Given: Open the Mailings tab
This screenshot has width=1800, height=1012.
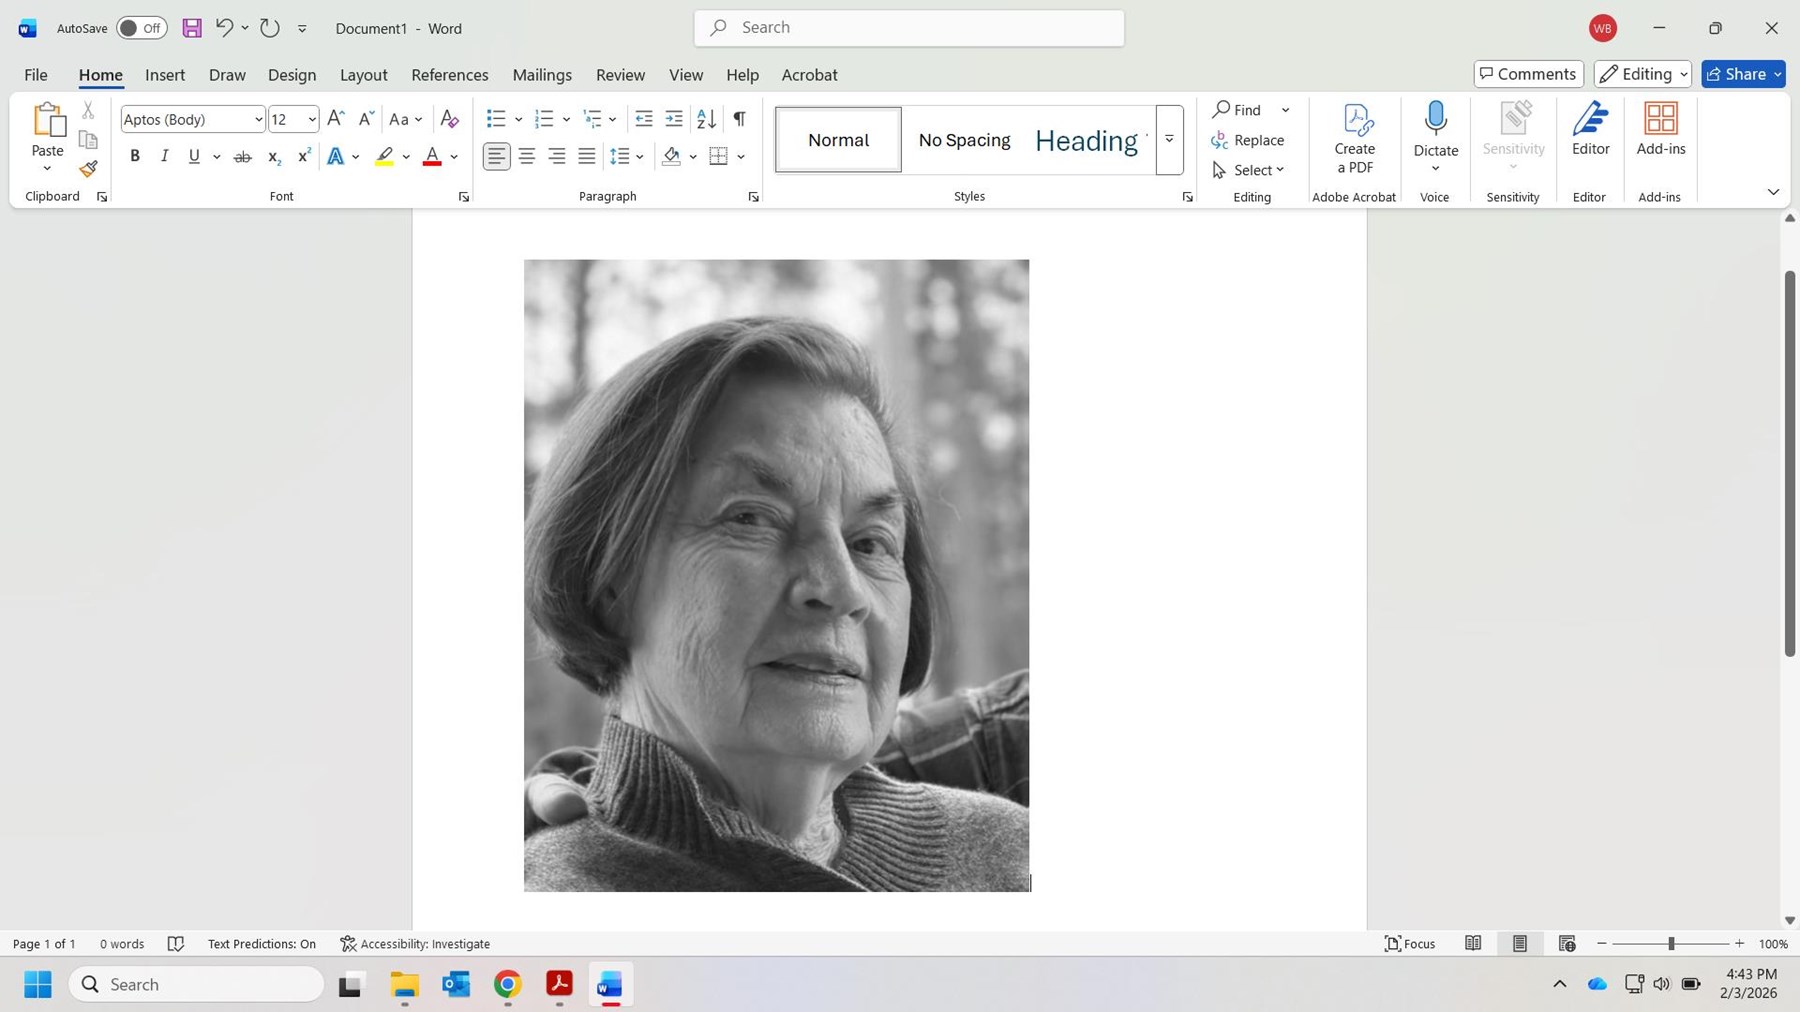Looking at the screenshot, I should [x=542, y=74].
